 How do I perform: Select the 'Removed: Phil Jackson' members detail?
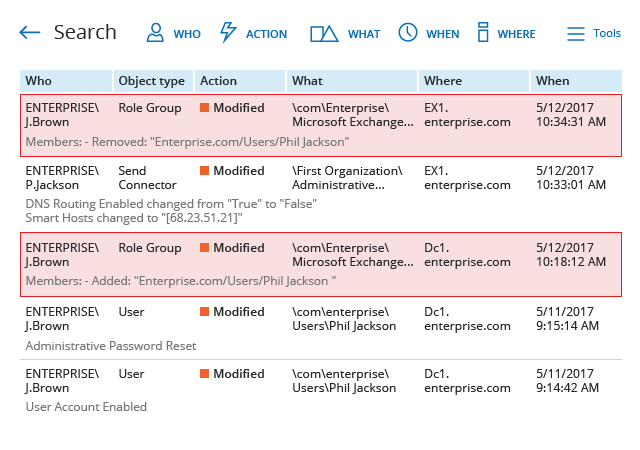[187, 142]
